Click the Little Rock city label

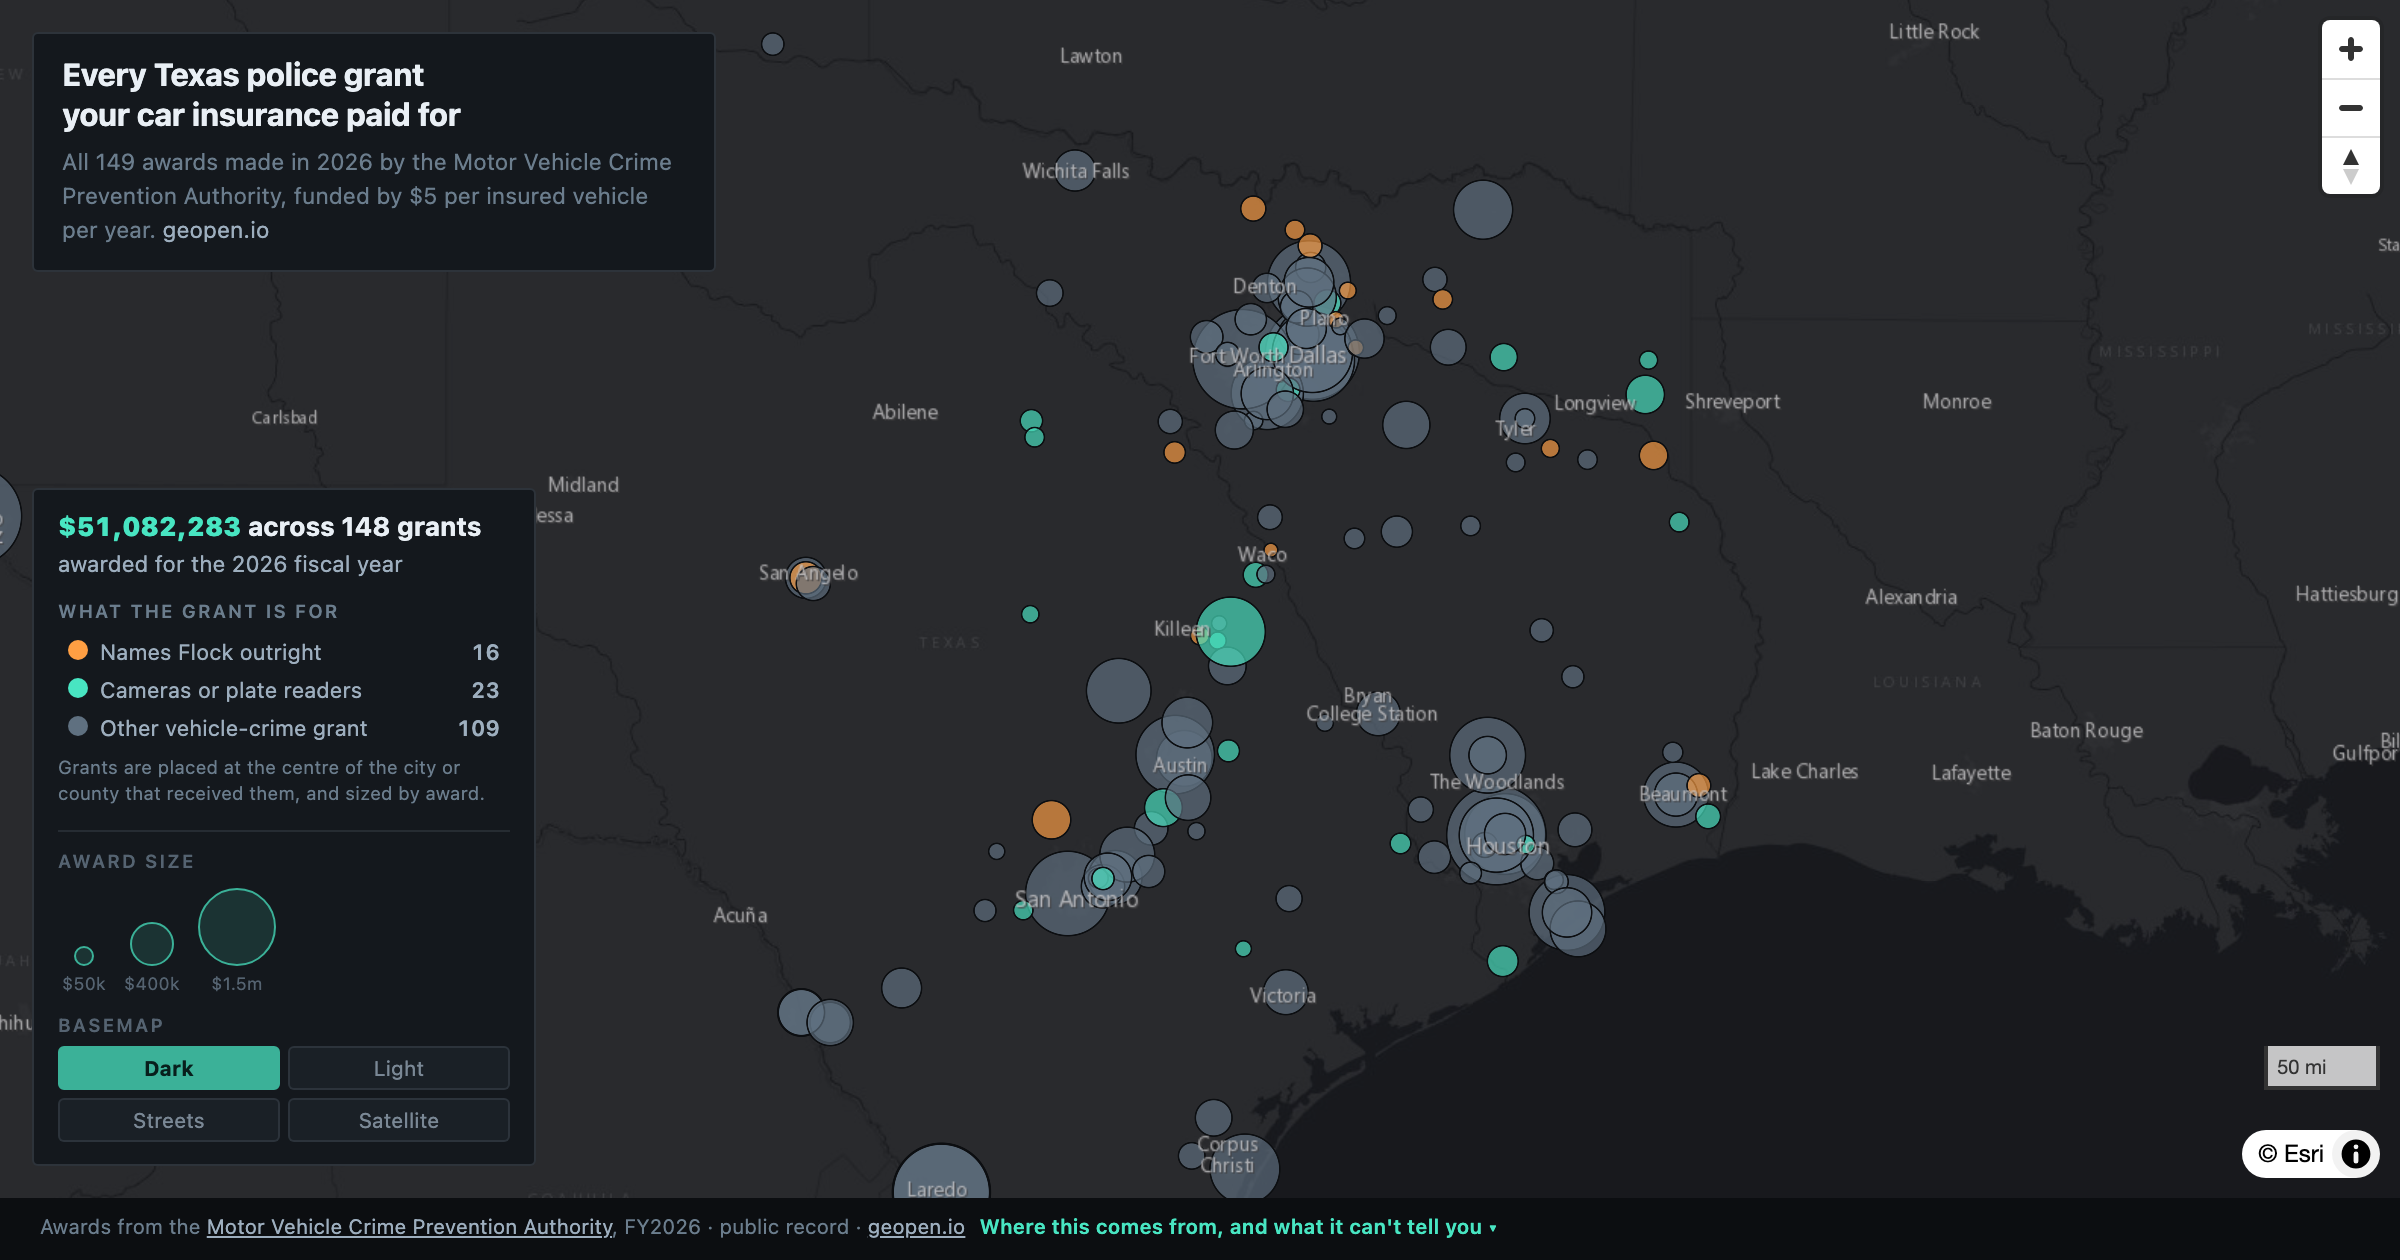(1934, 32)
